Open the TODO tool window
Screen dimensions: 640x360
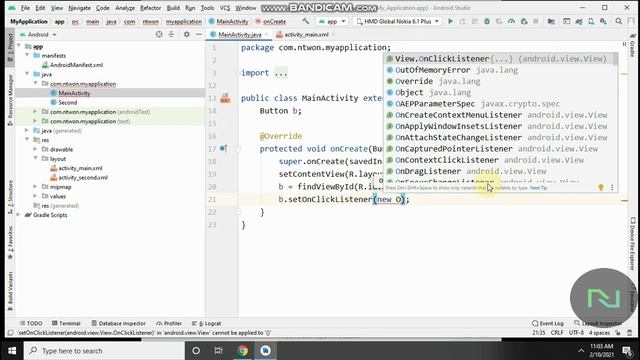coord(31,323)
